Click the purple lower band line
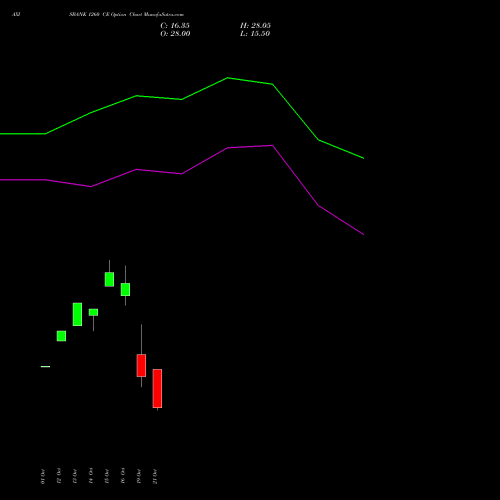The image size is (500, 500). (x=182, y=174)
